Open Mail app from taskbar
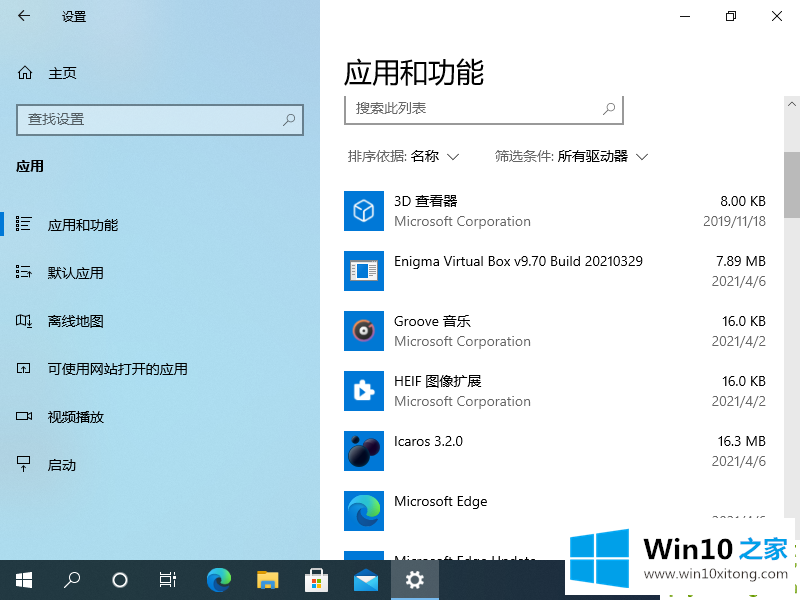Viewport: 800px width, 600px height. pos(366,580)
